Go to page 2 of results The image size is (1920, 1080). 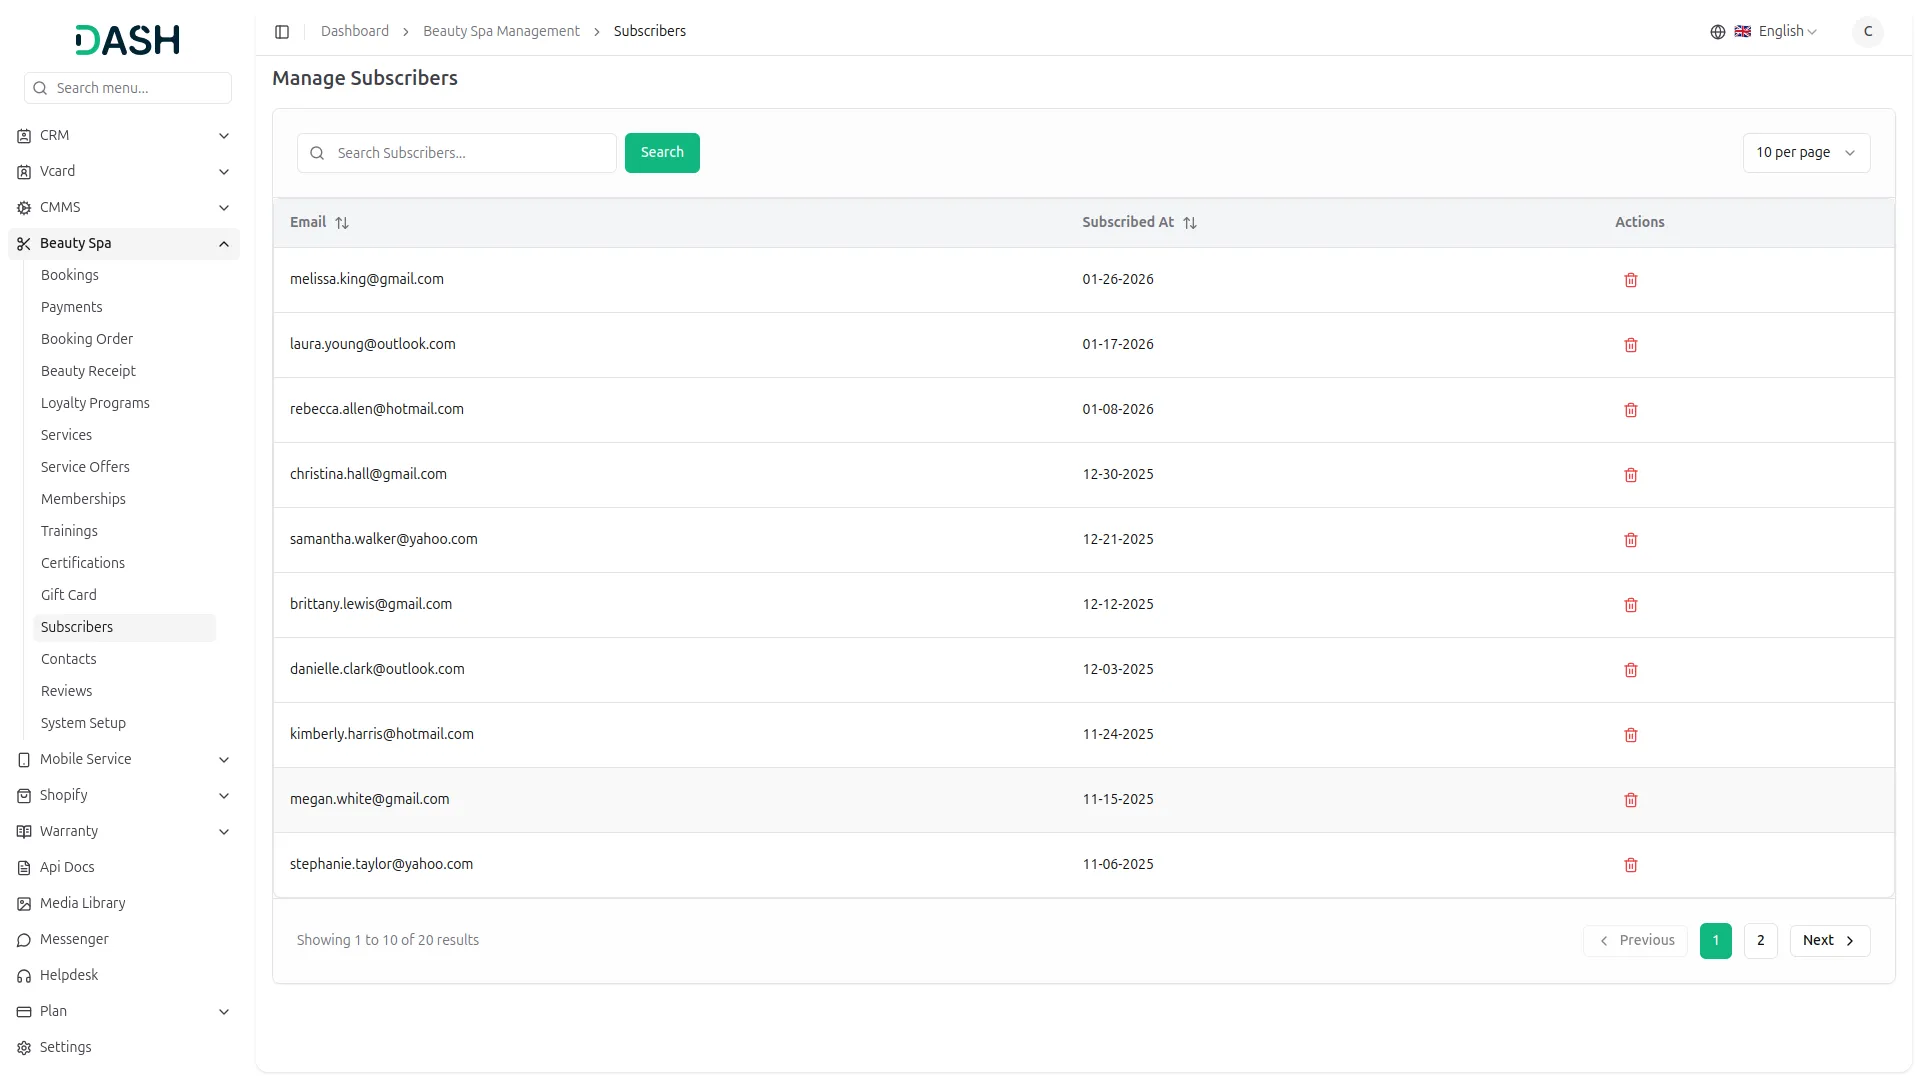(1760, 941)
